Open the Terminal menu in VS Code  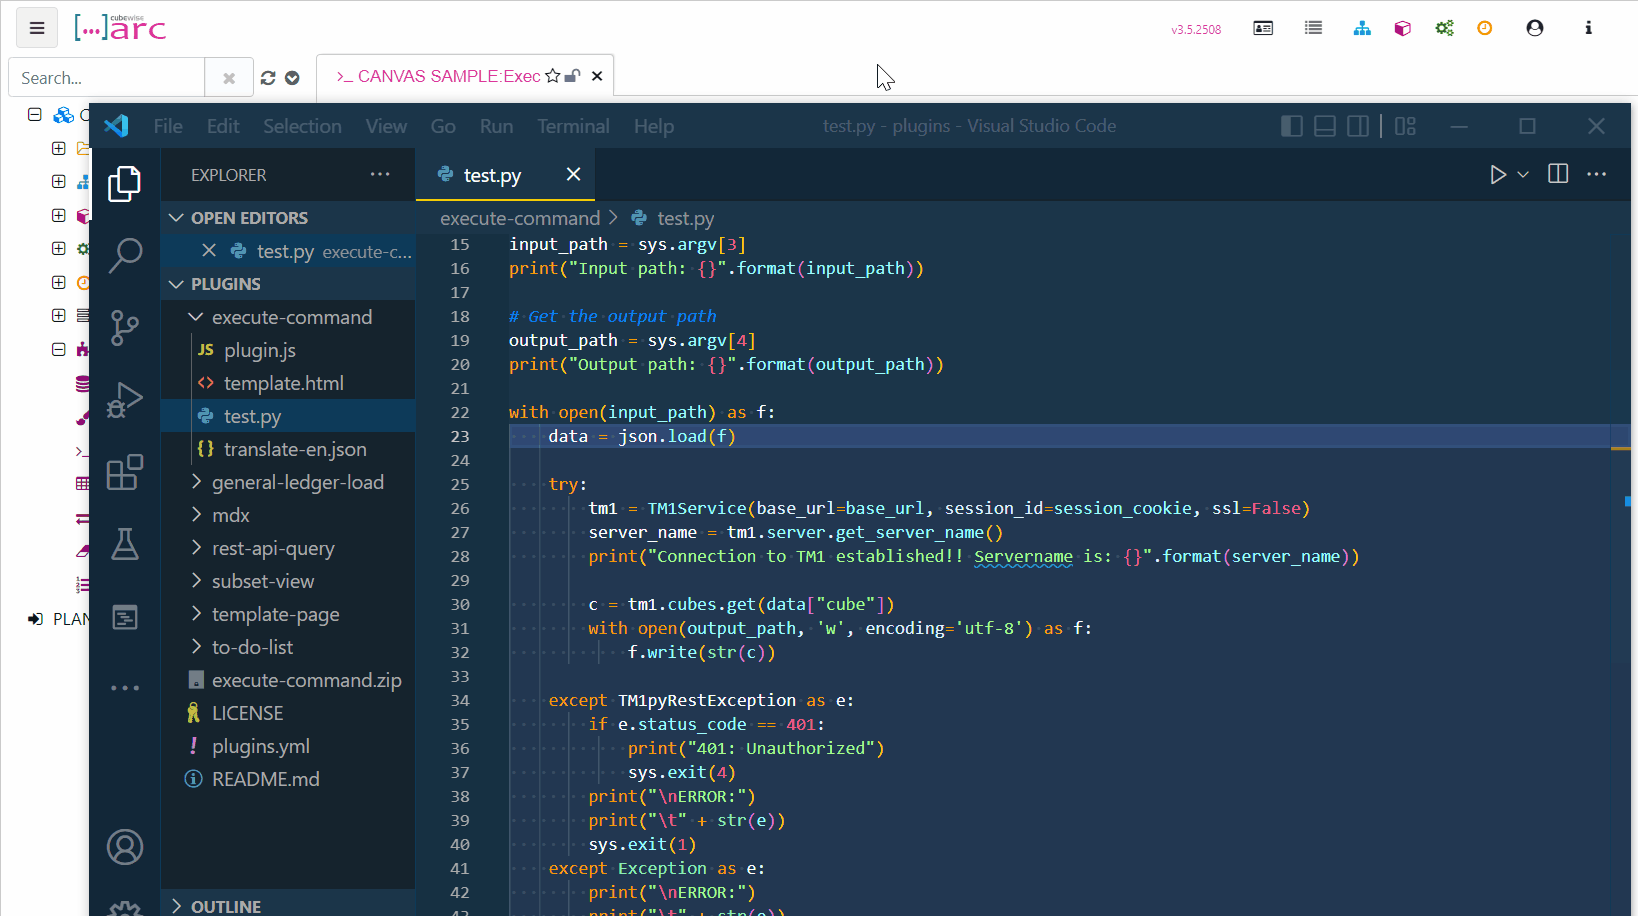click(573, 126)
